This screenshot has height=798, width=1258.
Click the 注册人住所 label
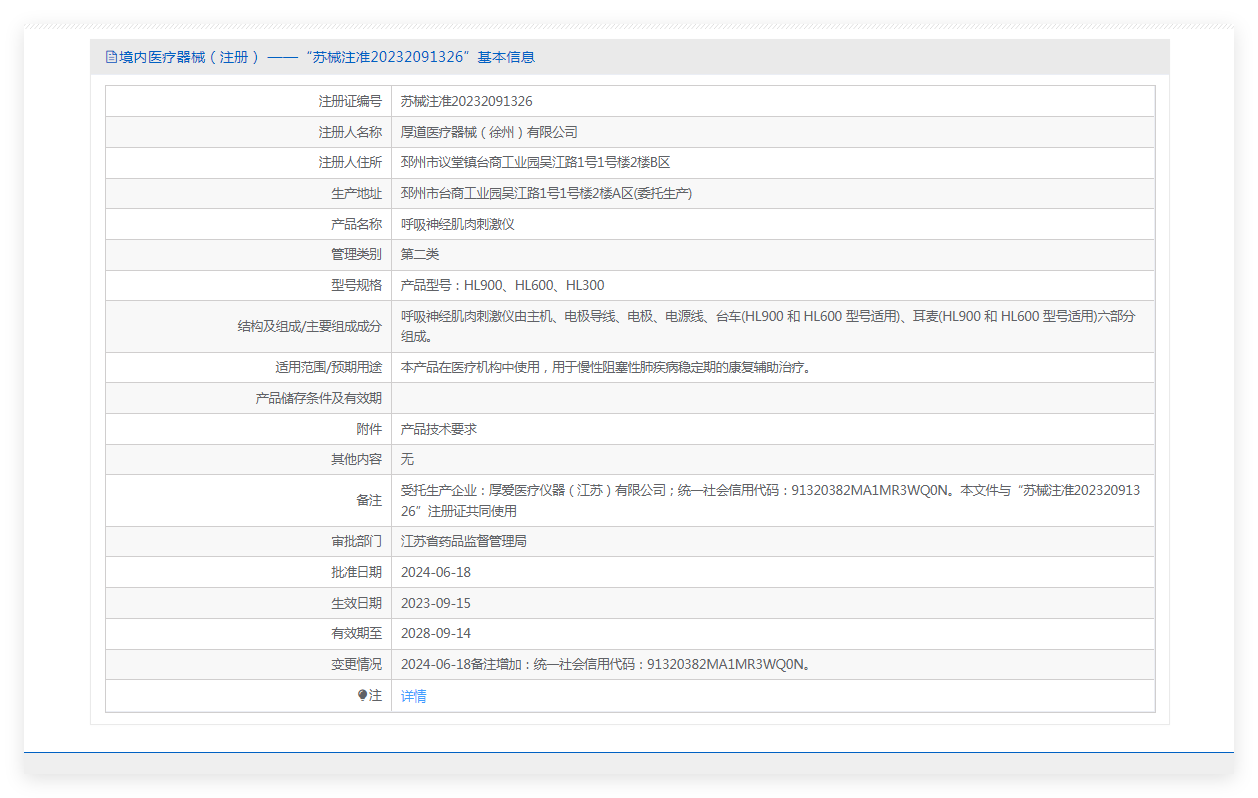click(350, 163)
